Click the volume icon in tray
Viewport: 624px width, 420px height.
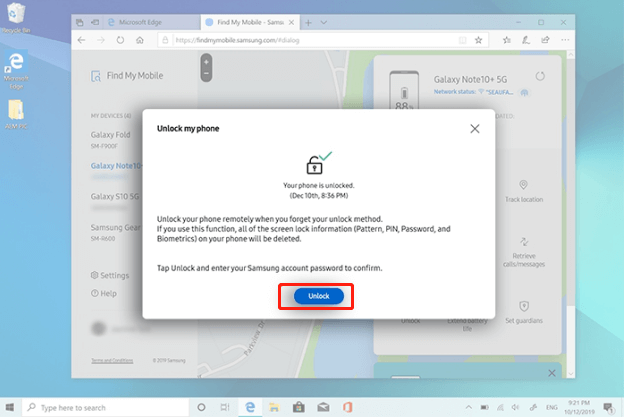[x=515, y=407]
